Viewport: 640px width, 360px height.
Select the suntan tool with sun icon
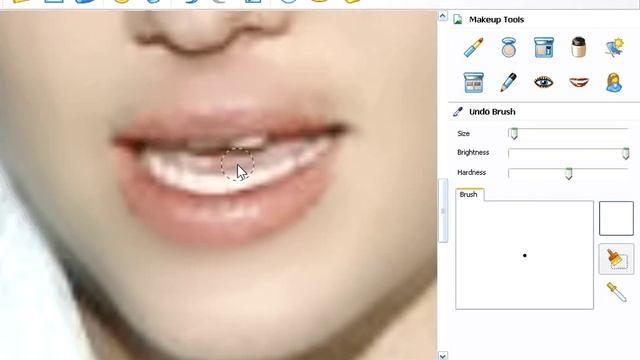(614, 47)
